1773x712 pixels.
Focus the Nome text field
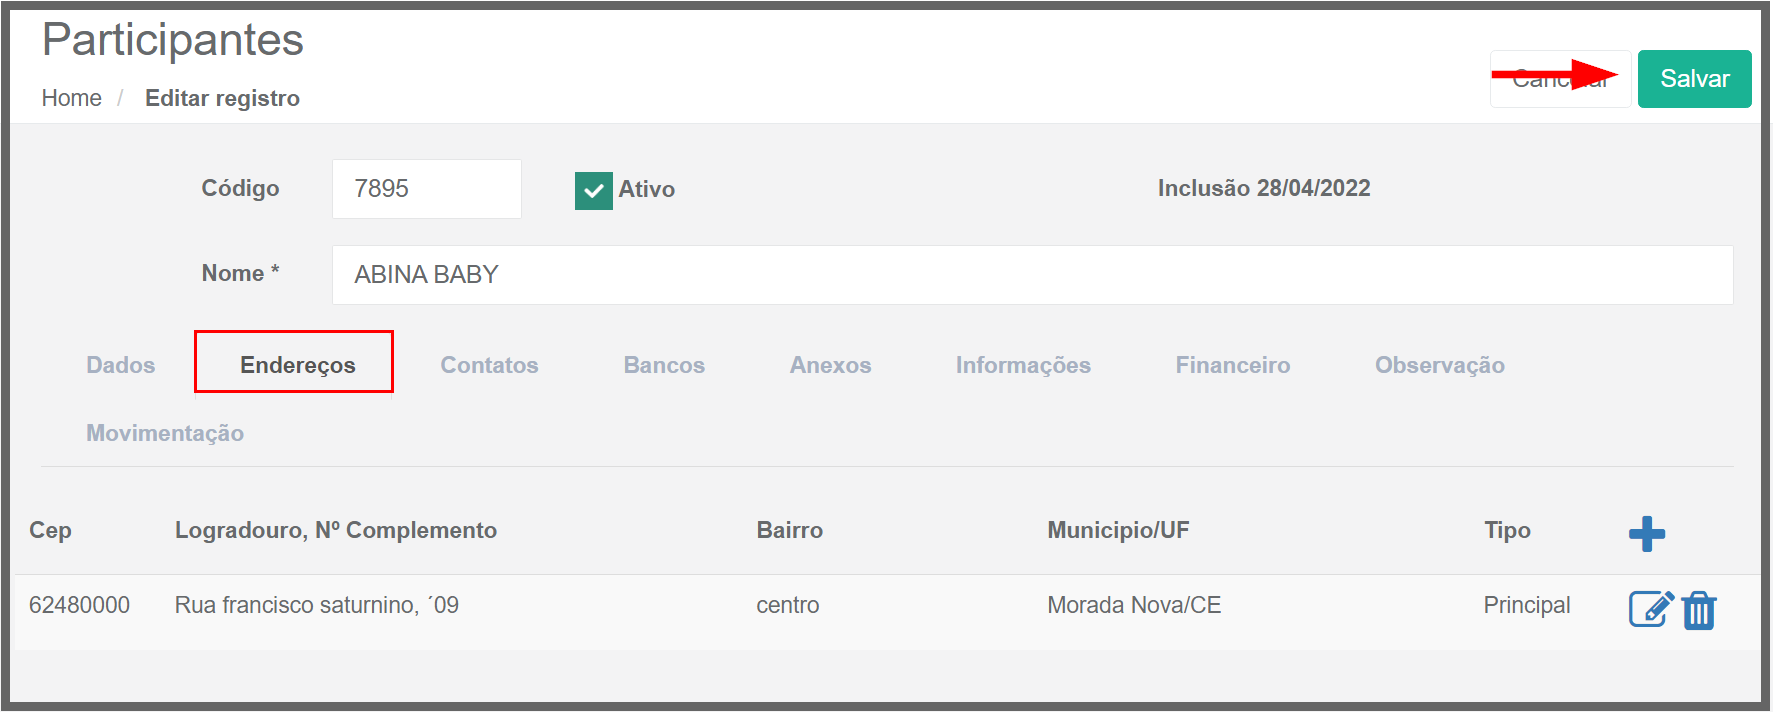[1031, 275]
